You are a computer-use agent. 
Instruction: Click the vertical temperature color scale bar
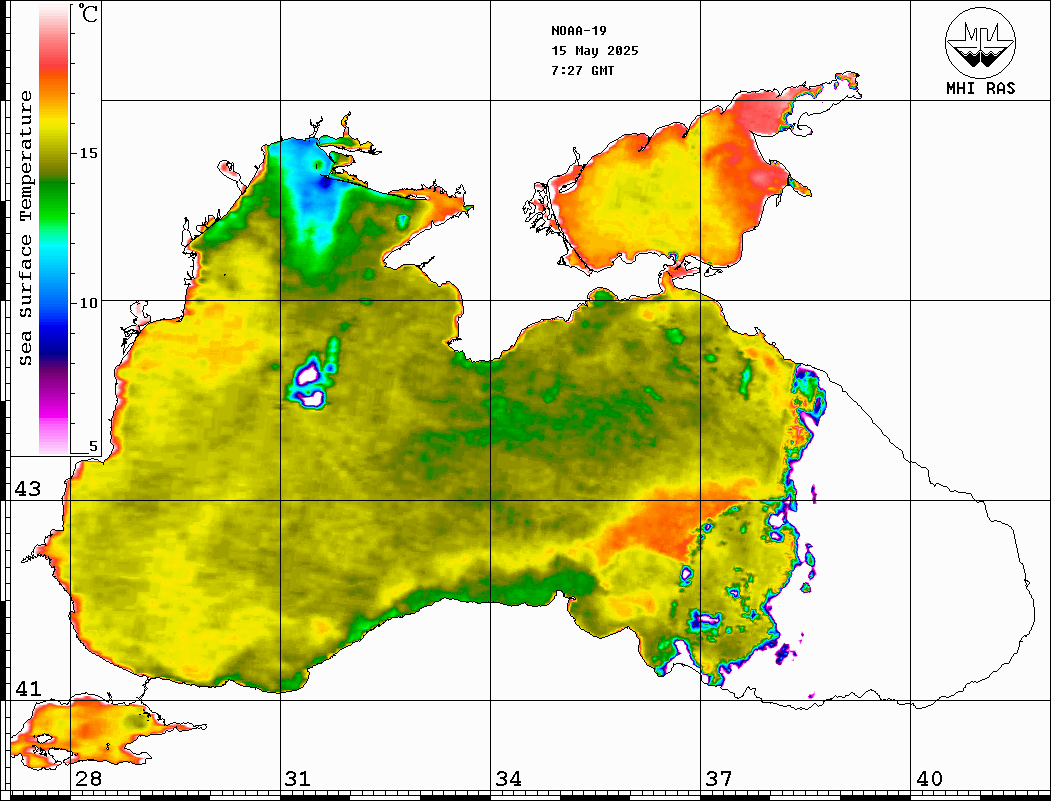(x=54, y=231)
